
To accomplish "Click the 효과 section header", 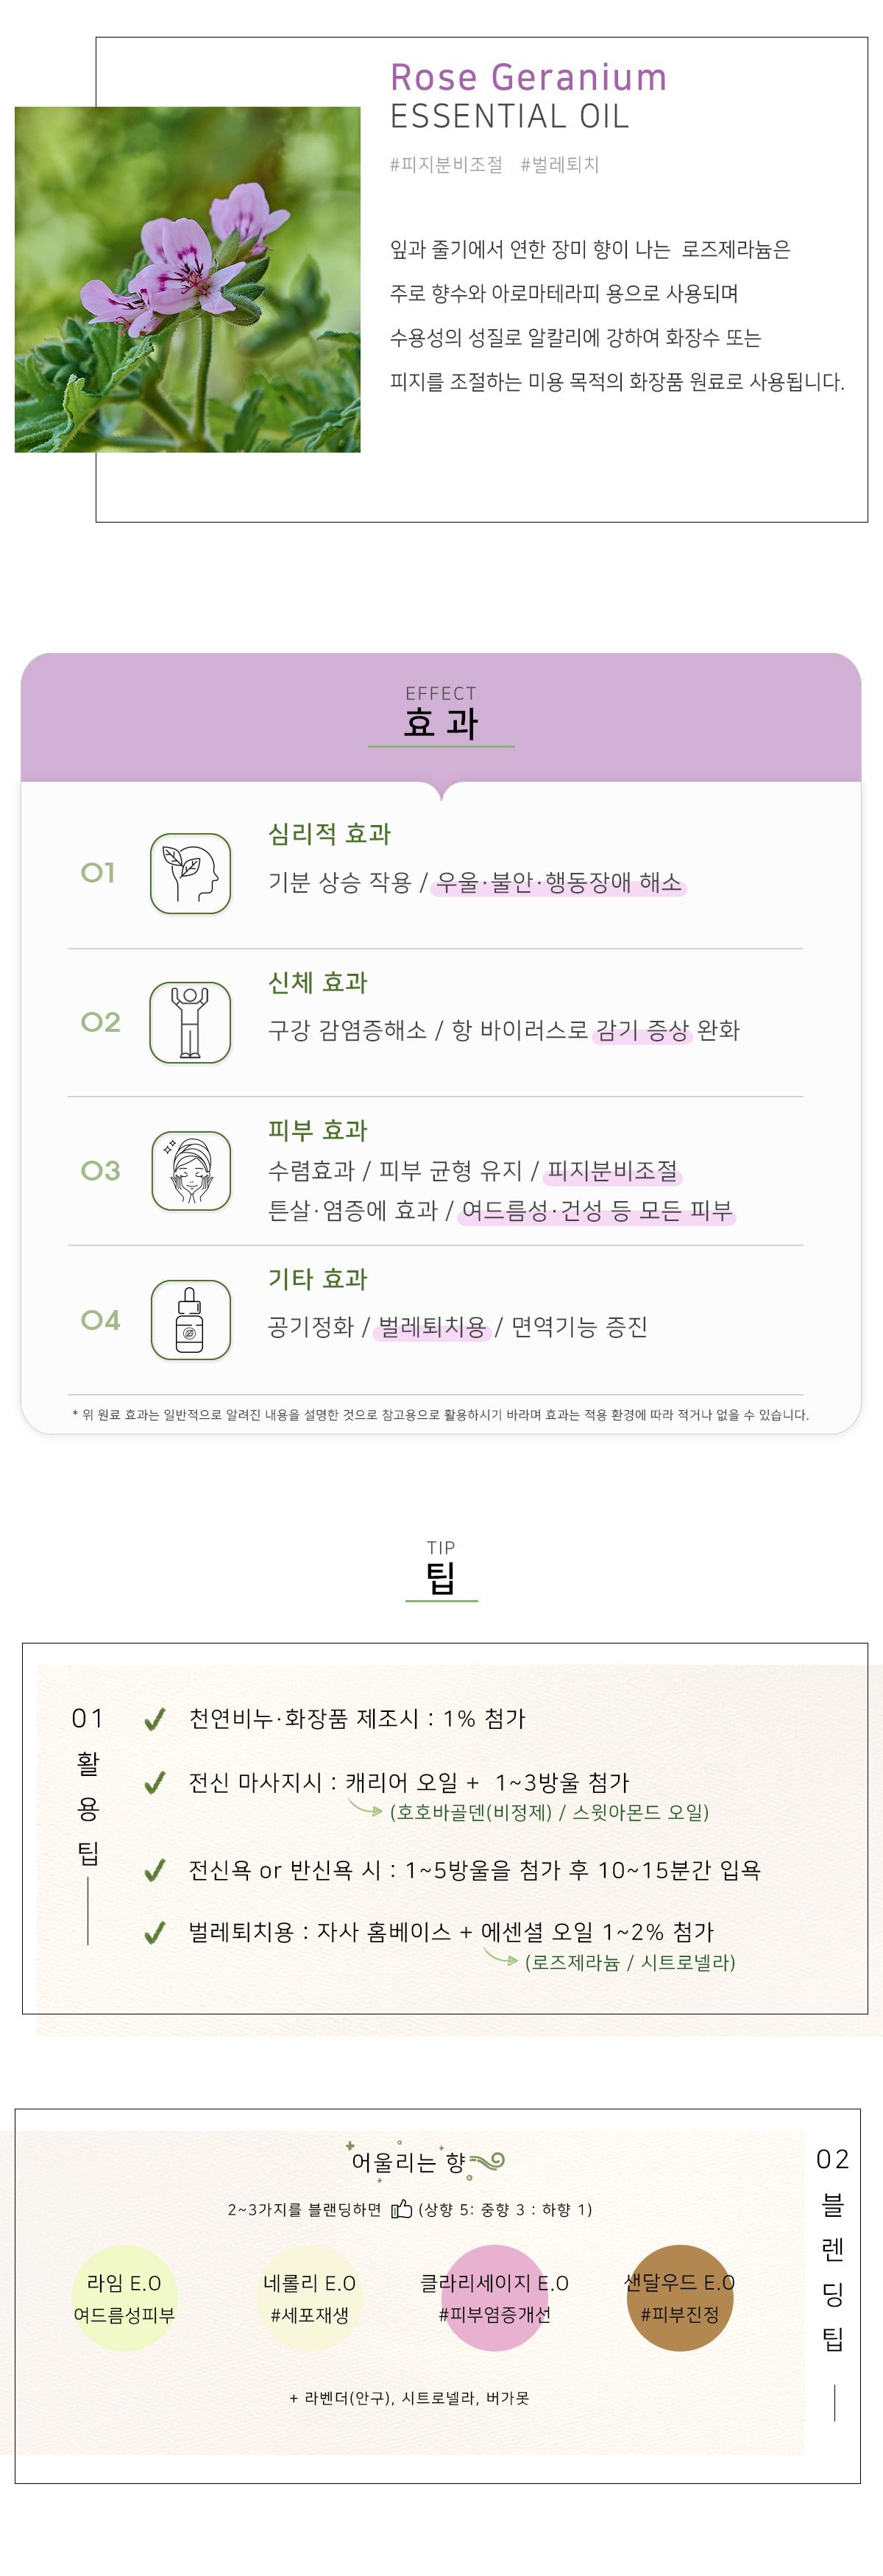I will (x=441, y=722).
